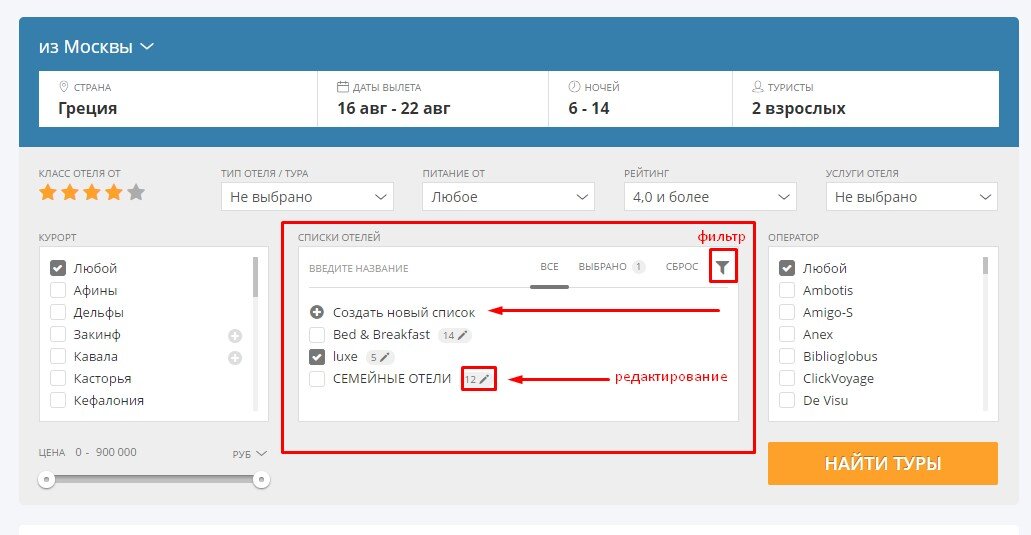Edit the СЕМЕЙНЫЕ ОТЕЛИ list pencil
This screenshot has height=535, width=1031.
point(485,379)
